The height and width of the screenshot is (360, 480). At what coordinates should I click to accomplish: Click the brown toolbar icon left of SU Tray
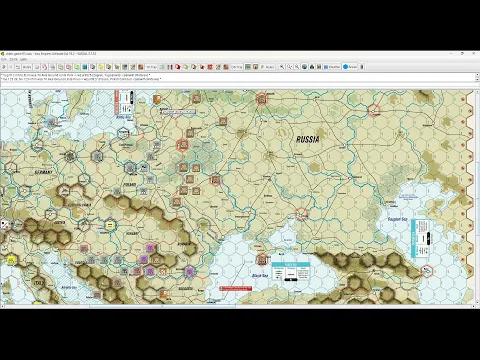pyautogui.click(x=141, y=67)
